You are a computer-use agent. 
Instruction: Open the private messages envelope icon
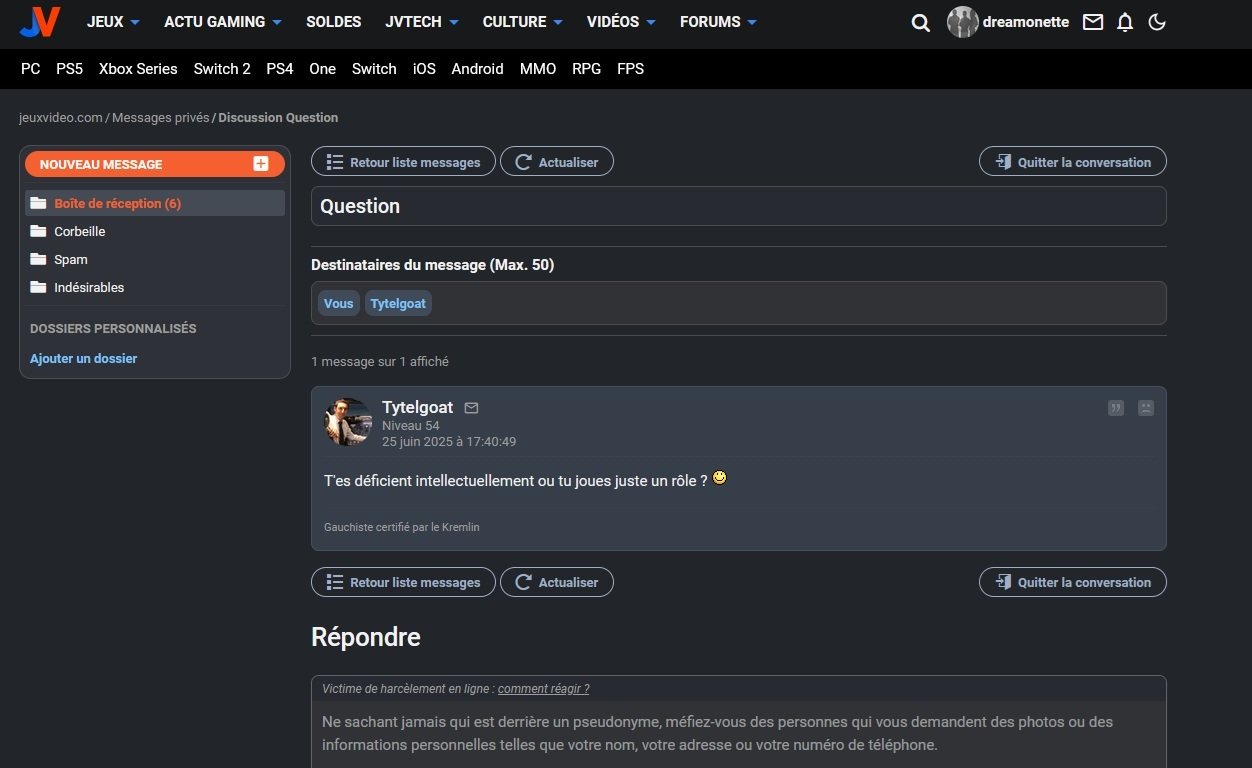pos(1093,22)
